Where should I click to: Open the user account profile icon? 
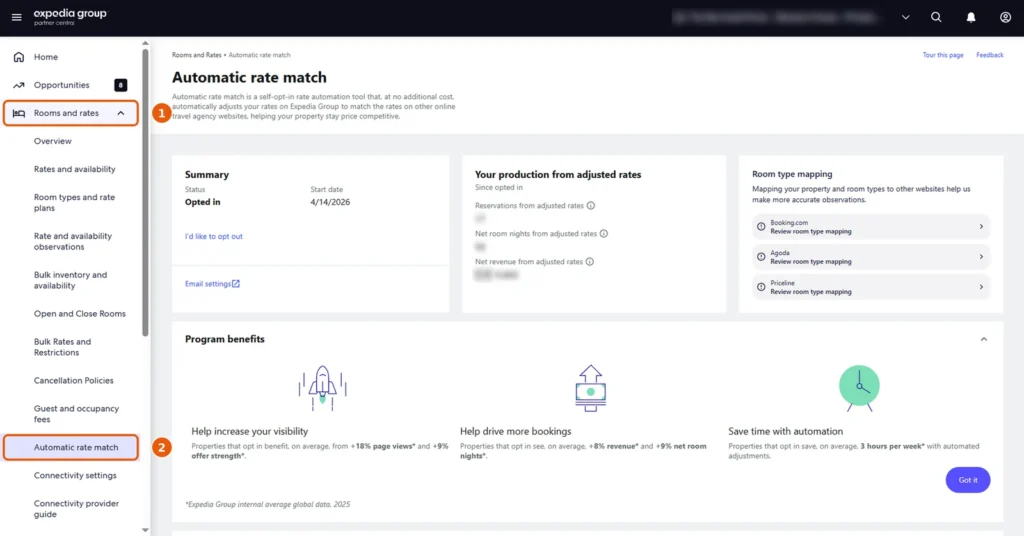pyautogui.click(x=1005, y=18)
